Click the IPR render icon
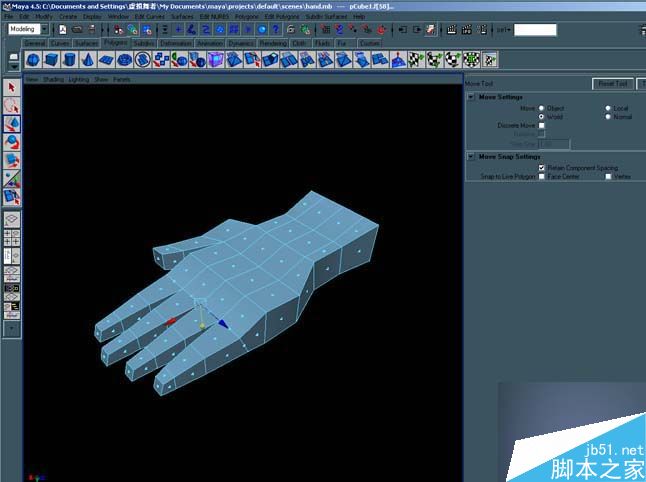646x482 pixels. [467, 29]
